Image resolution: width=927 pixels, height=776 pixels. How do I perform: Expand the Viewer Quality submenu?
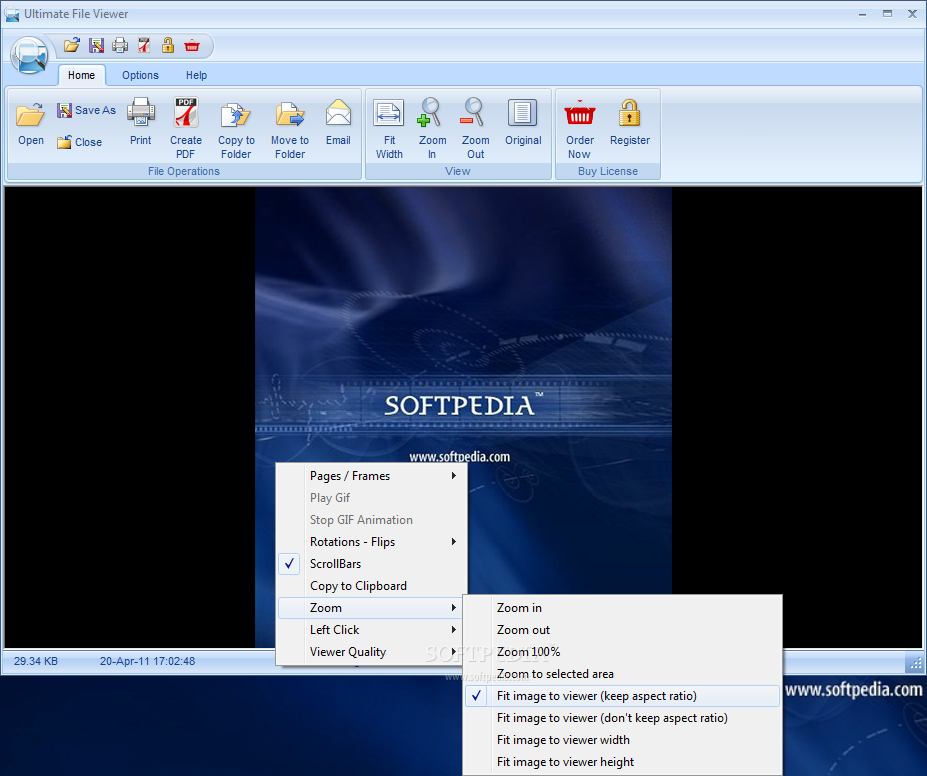point(372,652)
